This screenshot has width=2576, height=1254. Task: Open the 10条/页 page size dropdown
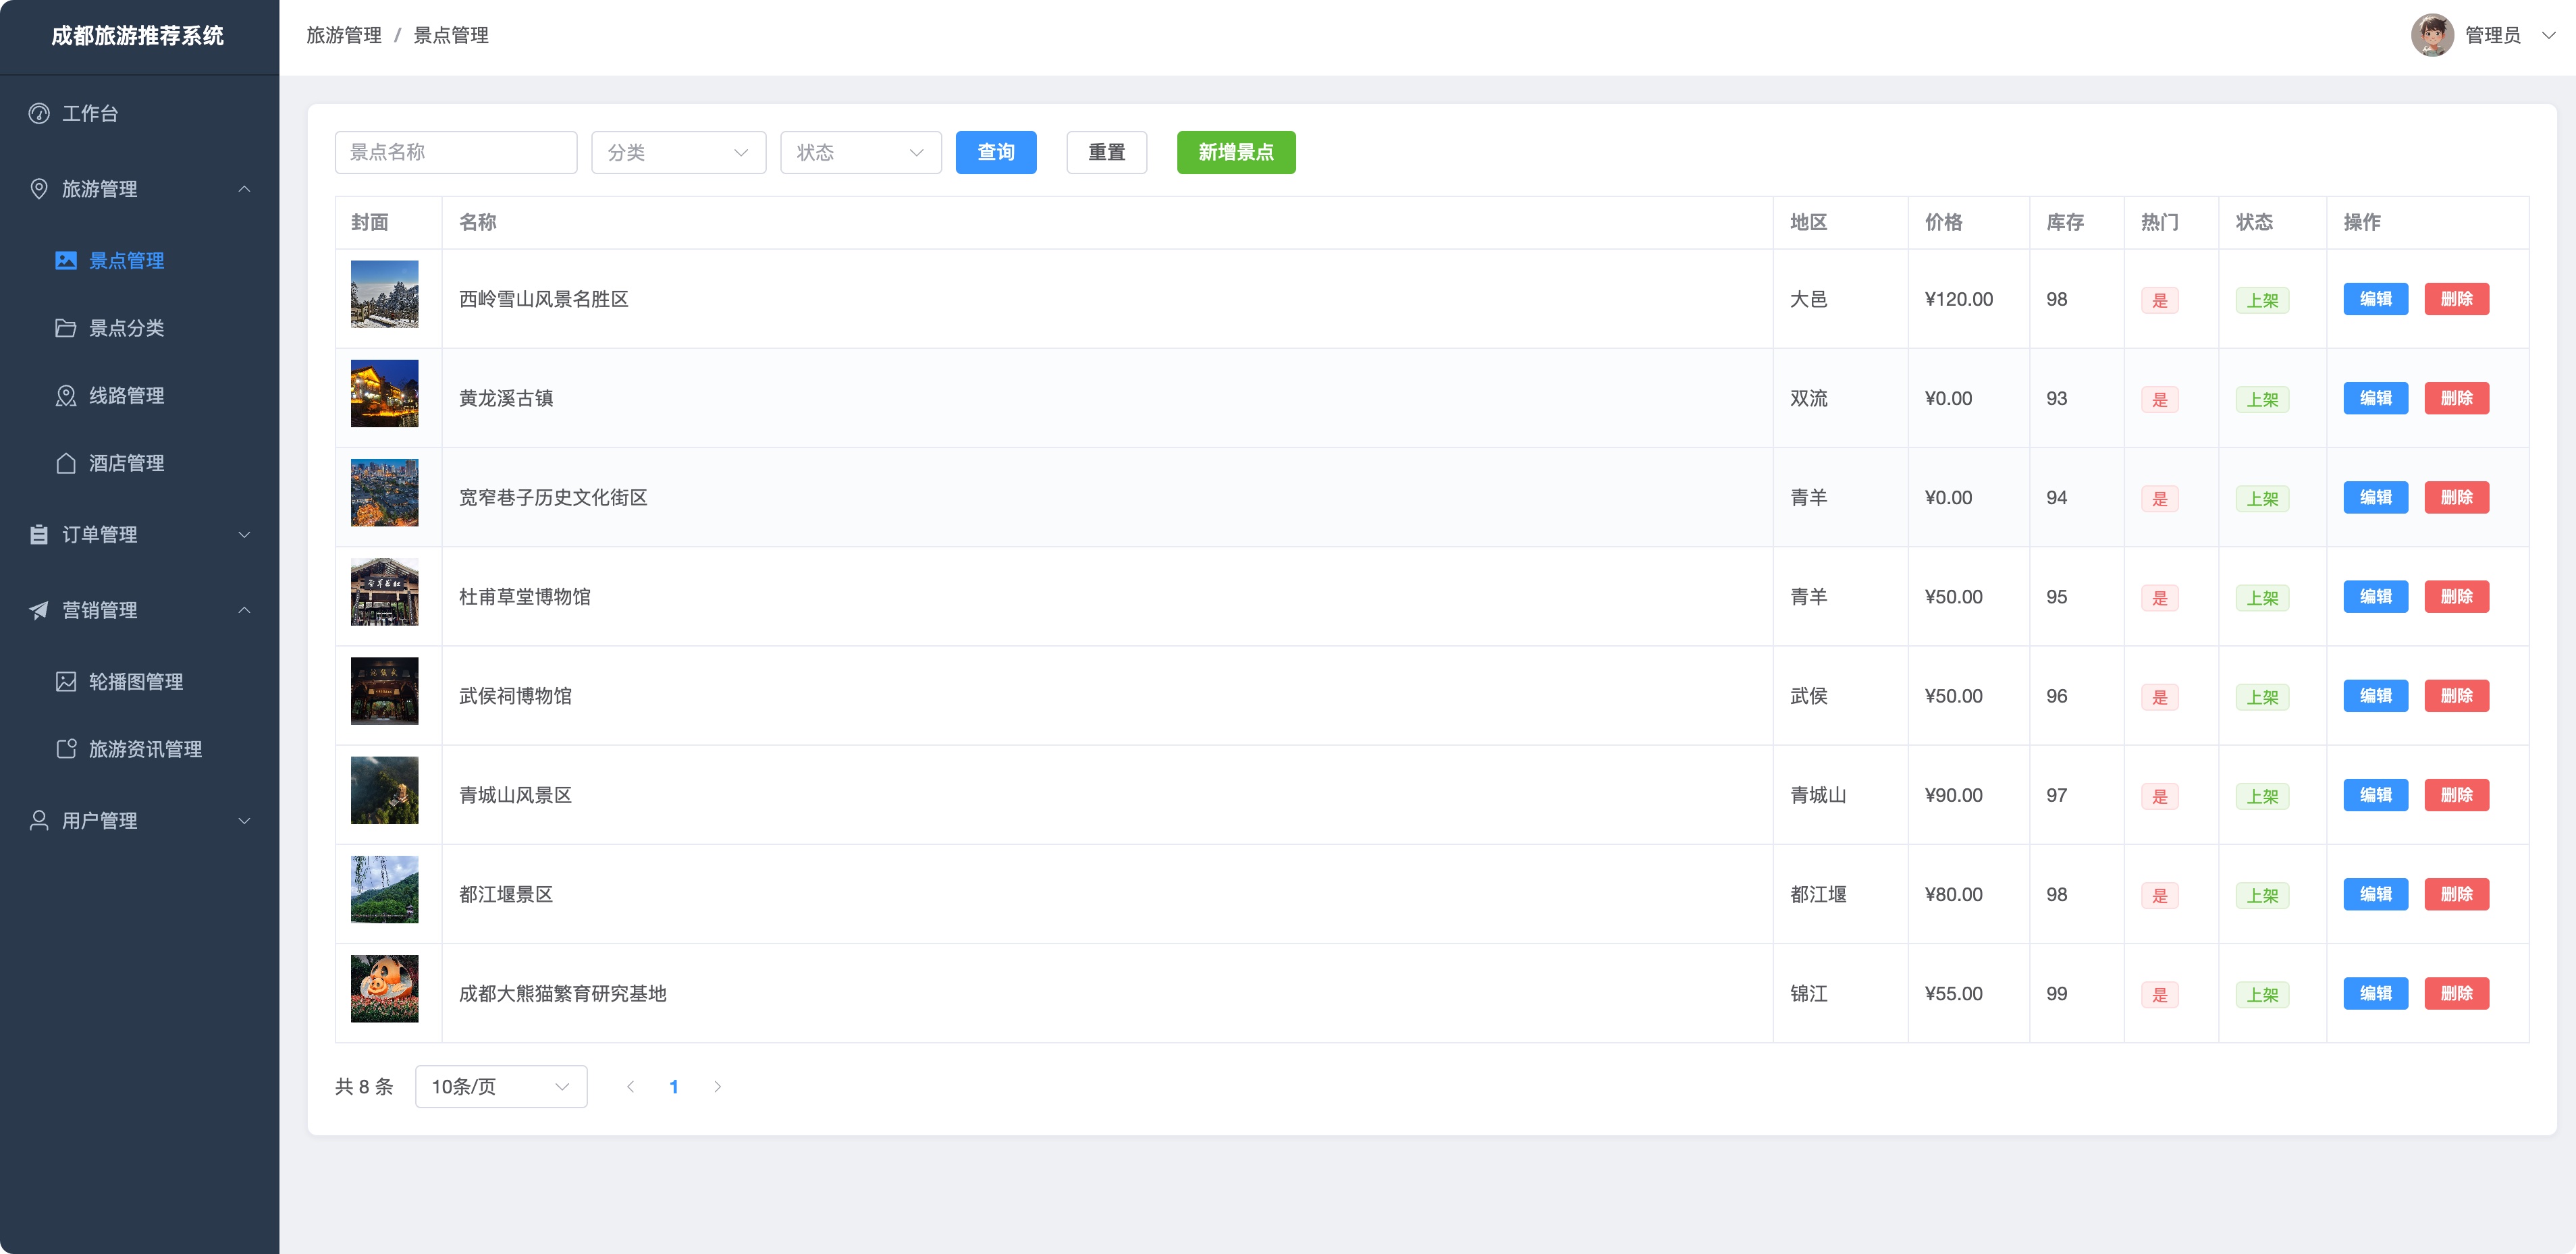(501, 1086)
